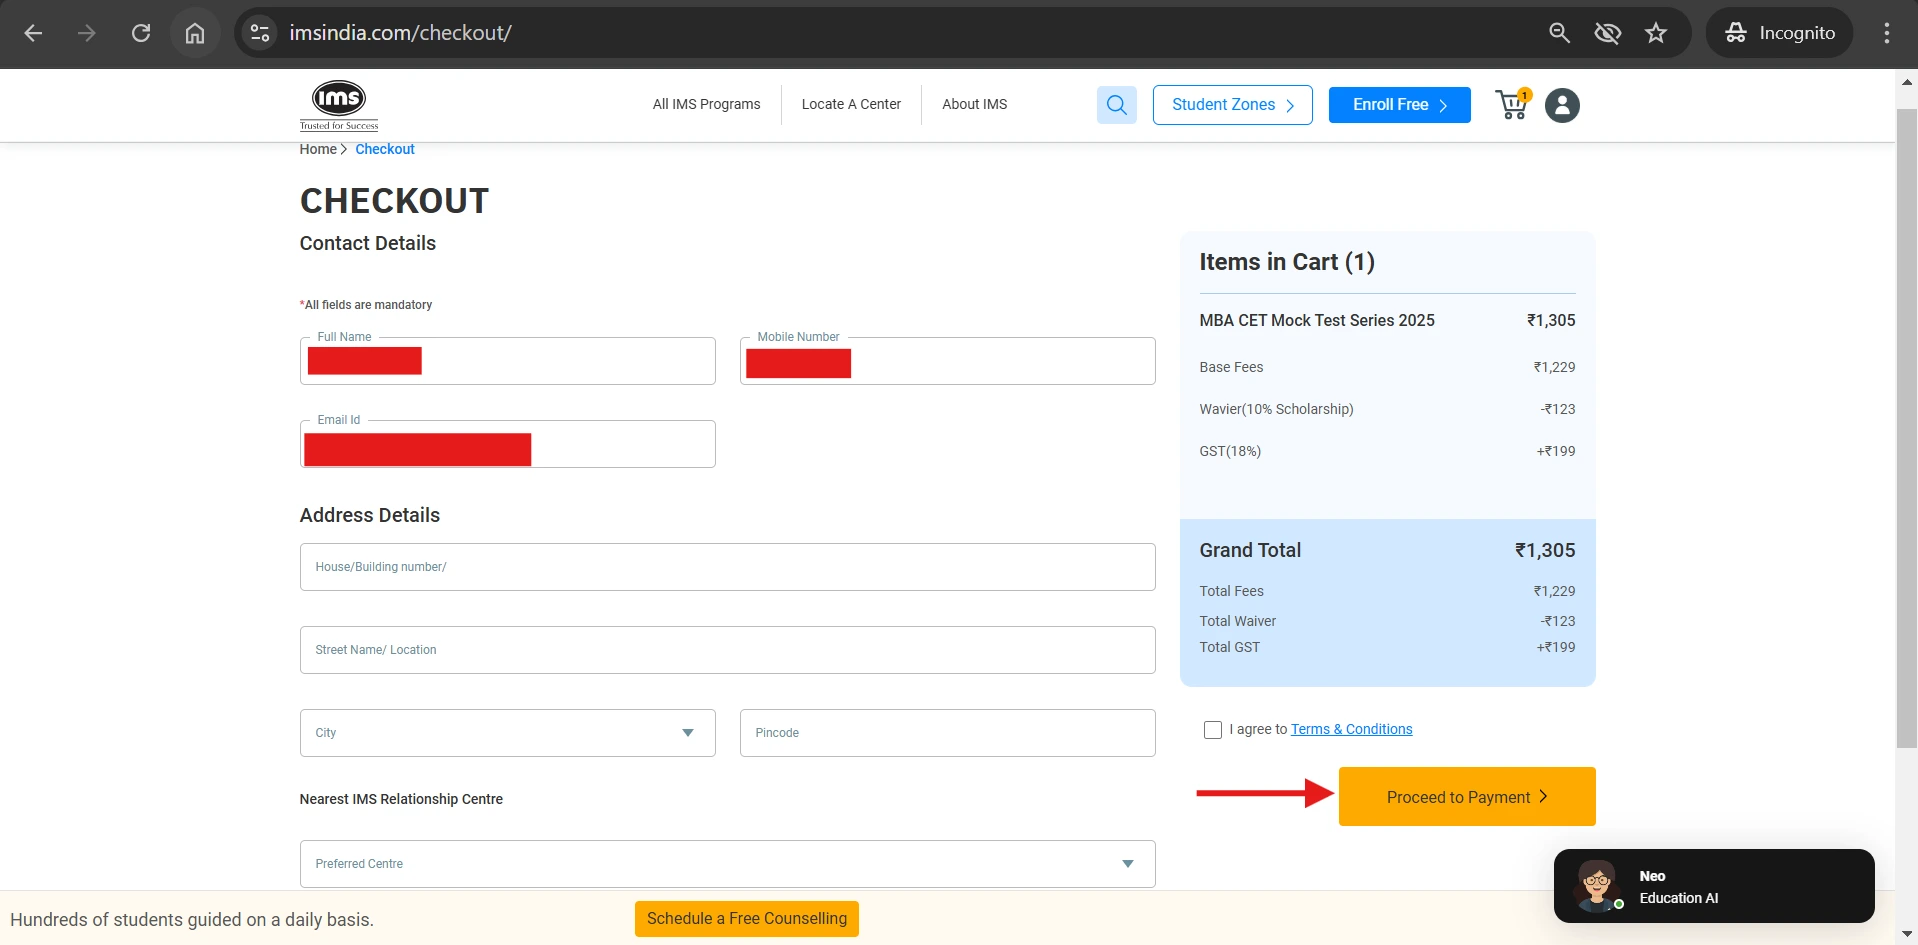This screenshot has height=945, width=1918.
Task: Click the Grand Total ₹1,305 amount
Action: click(x=1544, y=550)
